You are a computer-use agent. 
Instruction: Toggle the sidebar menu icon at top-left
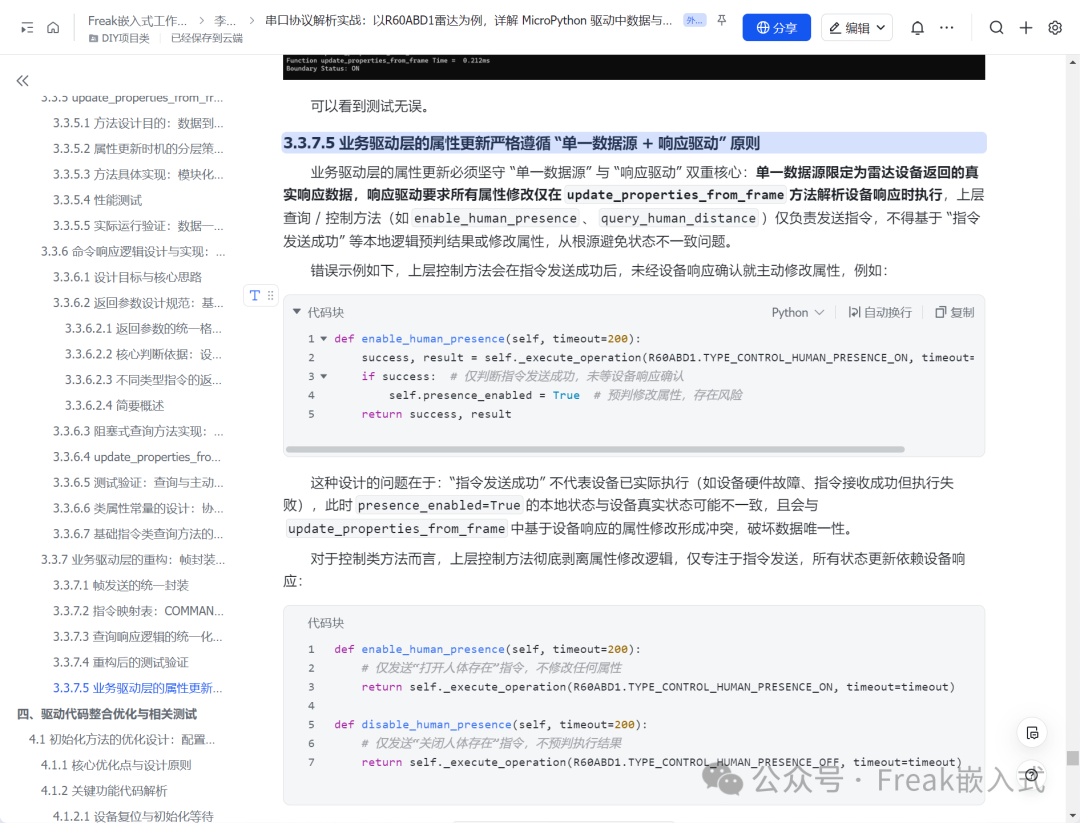tap(27, 28)
